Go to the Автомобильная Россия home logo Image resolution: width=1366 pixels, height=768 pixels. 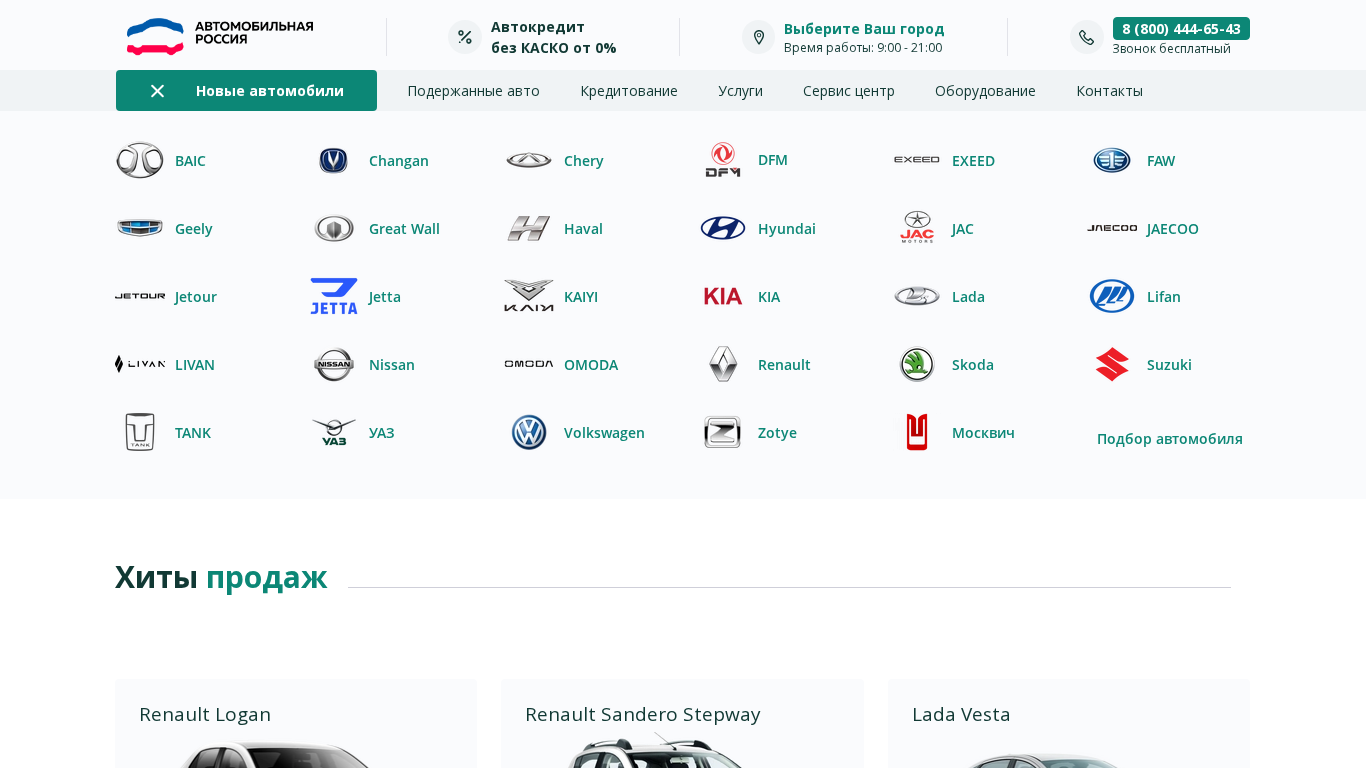click(x=220, y=37)
